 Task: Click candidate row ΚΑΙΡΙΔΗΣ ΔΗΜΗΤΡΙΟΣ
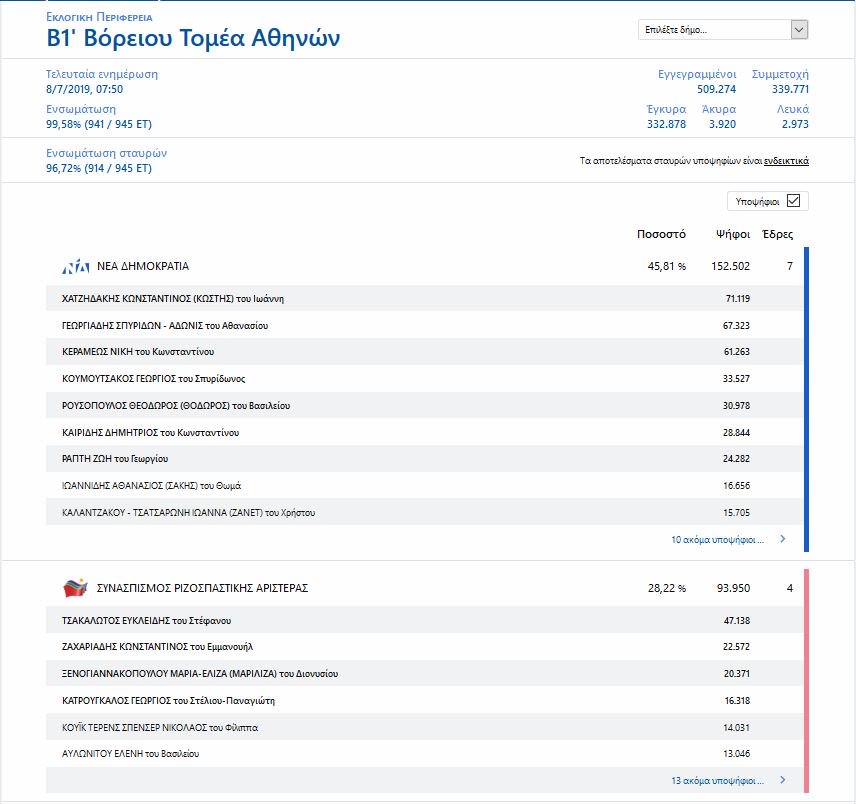pyautogui.click(x=424, y=432)
